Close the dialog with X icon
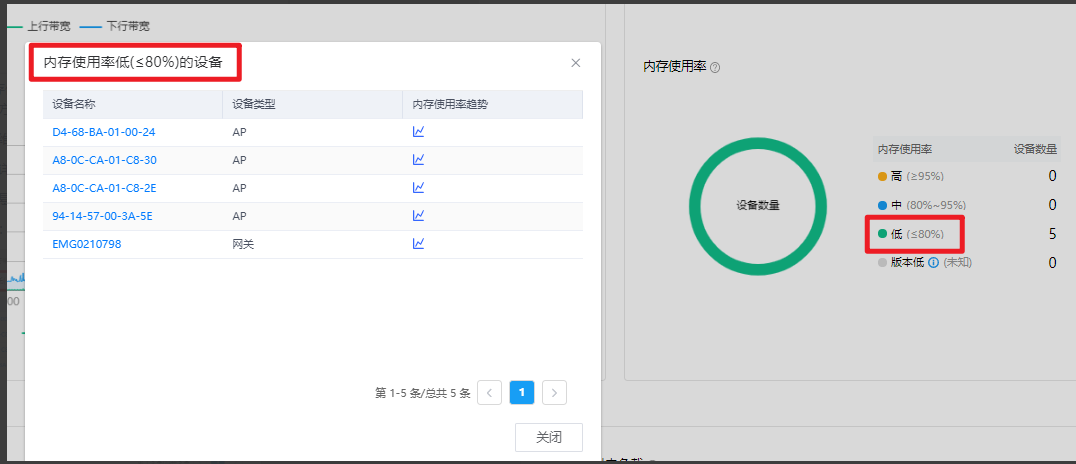 pos(576,63)
